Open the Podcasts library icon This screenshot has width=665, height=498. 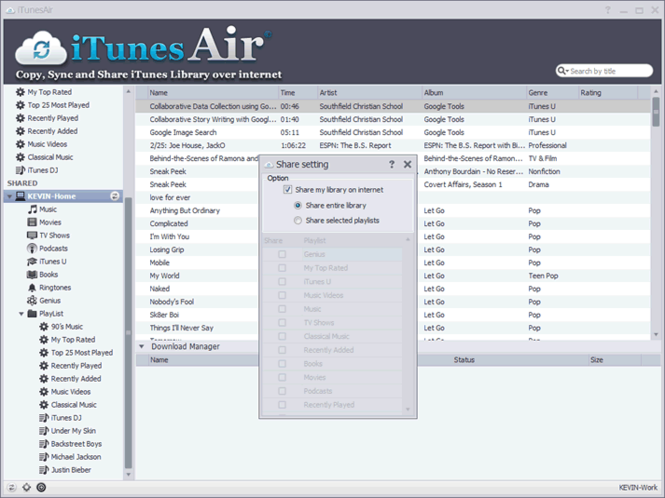tap(32, 248)
